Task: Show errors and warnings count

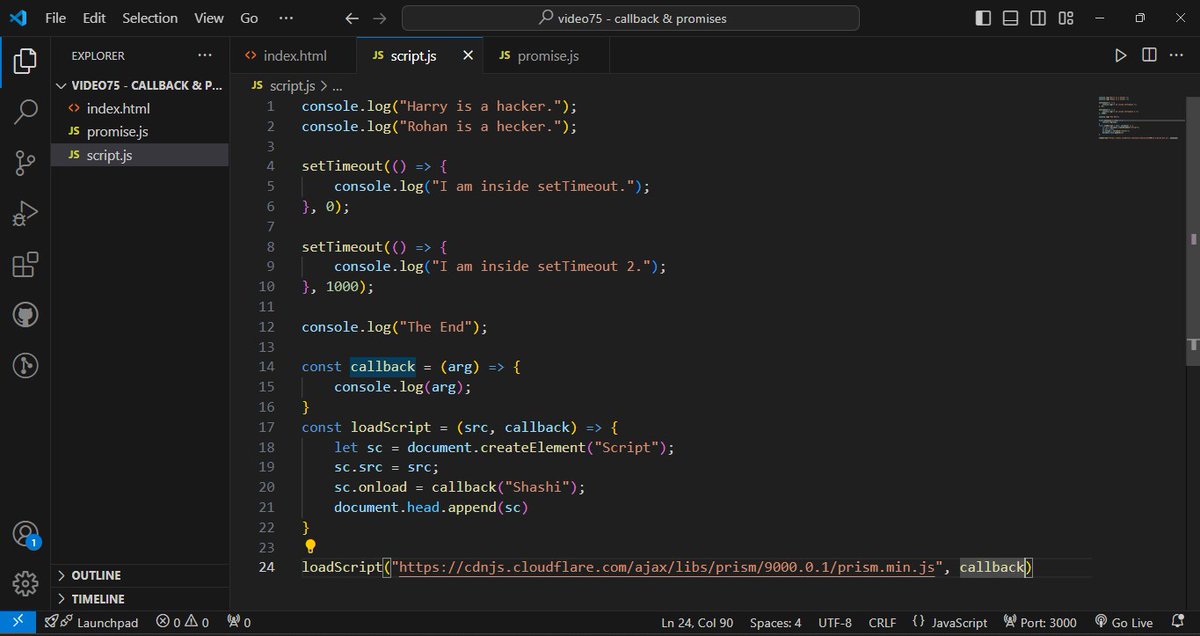Action: 183,622
